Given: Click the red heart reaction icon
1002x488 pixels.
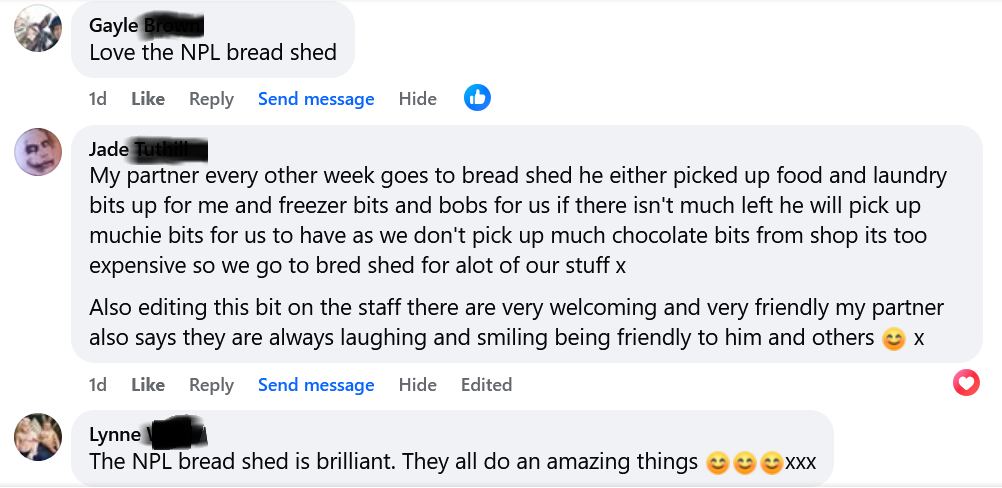Looking at the screenshot, I should click(x=966, y=382).
